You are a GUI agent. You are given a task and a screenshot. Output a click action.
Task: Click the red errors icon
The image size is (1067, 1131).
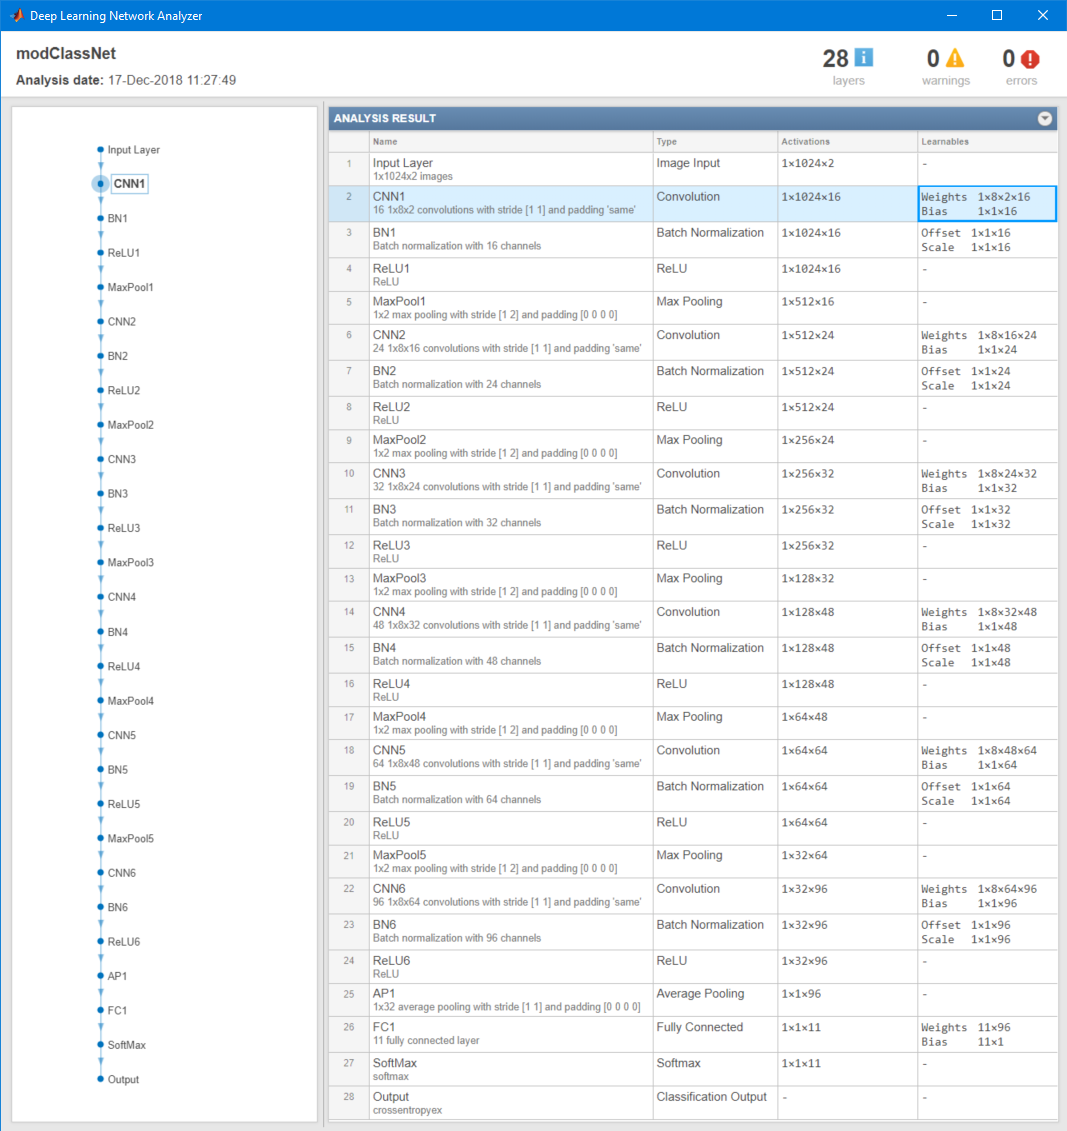coord(1030,59)
